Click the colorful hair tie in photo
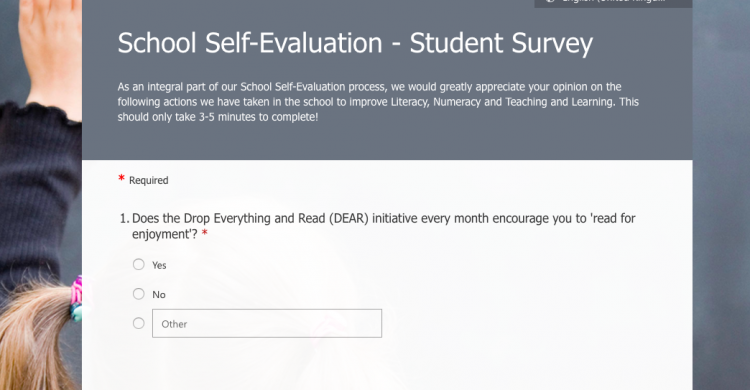750x390 pixels. pyautogui.click(x=77, y=298)
